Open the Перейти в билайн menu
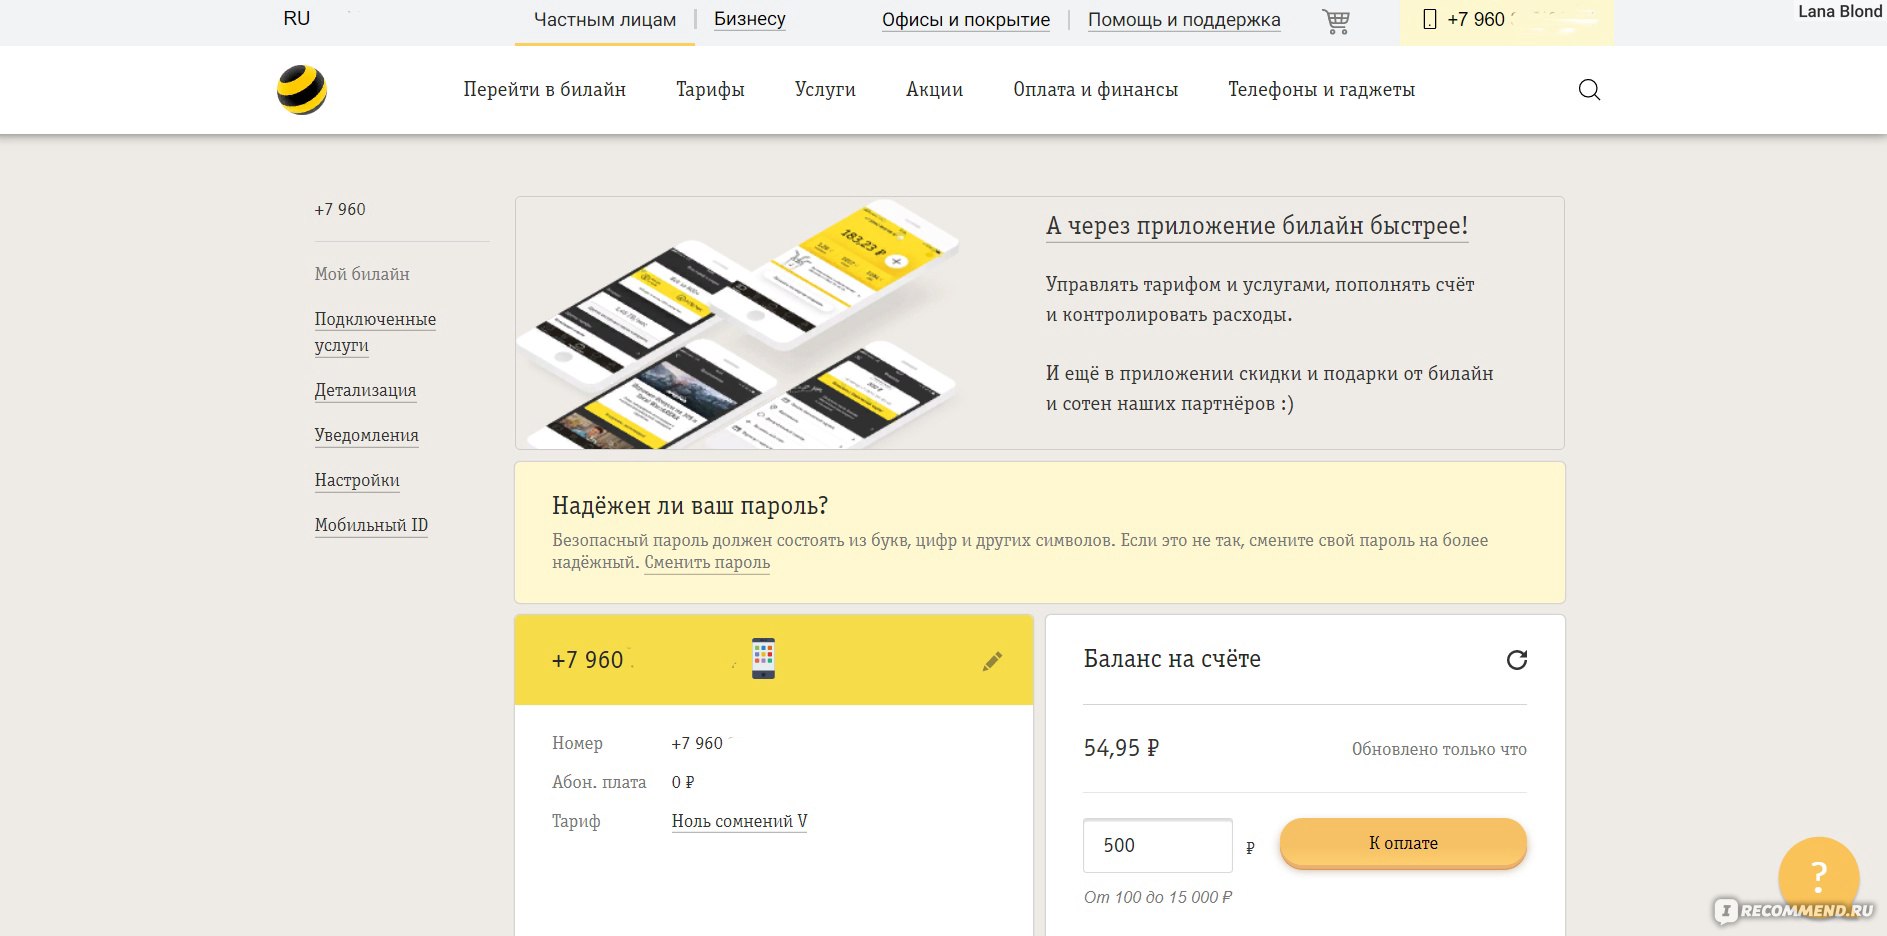Image resolution: width=1887 pixels, height=936 pixels. [x=544, y=89]
